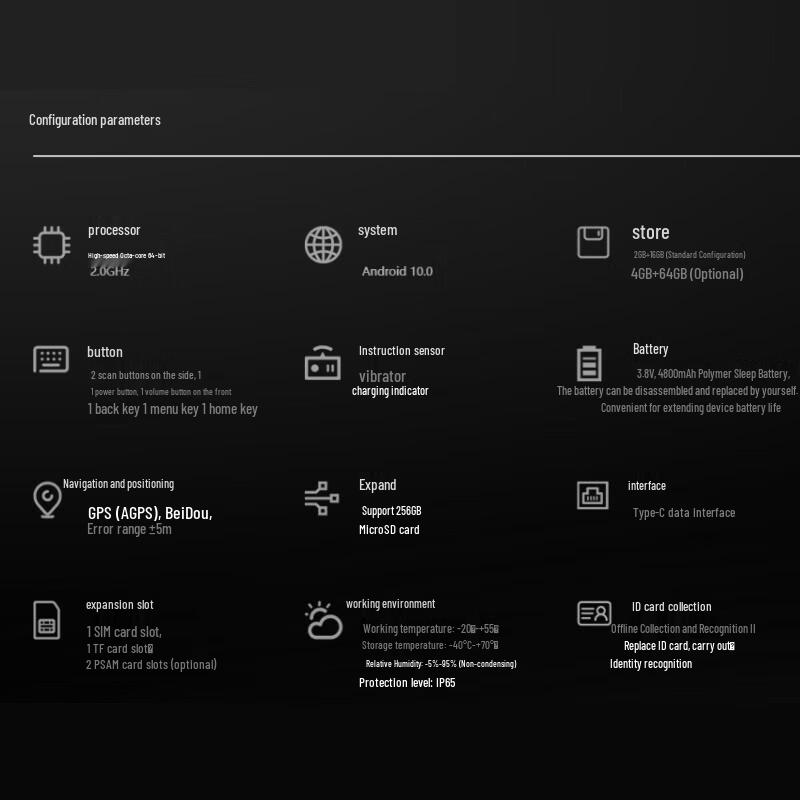Screen dimensions: 800x800
Task: Select 'Offline Collection and Recognition II' text
Action: pos(683,629)
